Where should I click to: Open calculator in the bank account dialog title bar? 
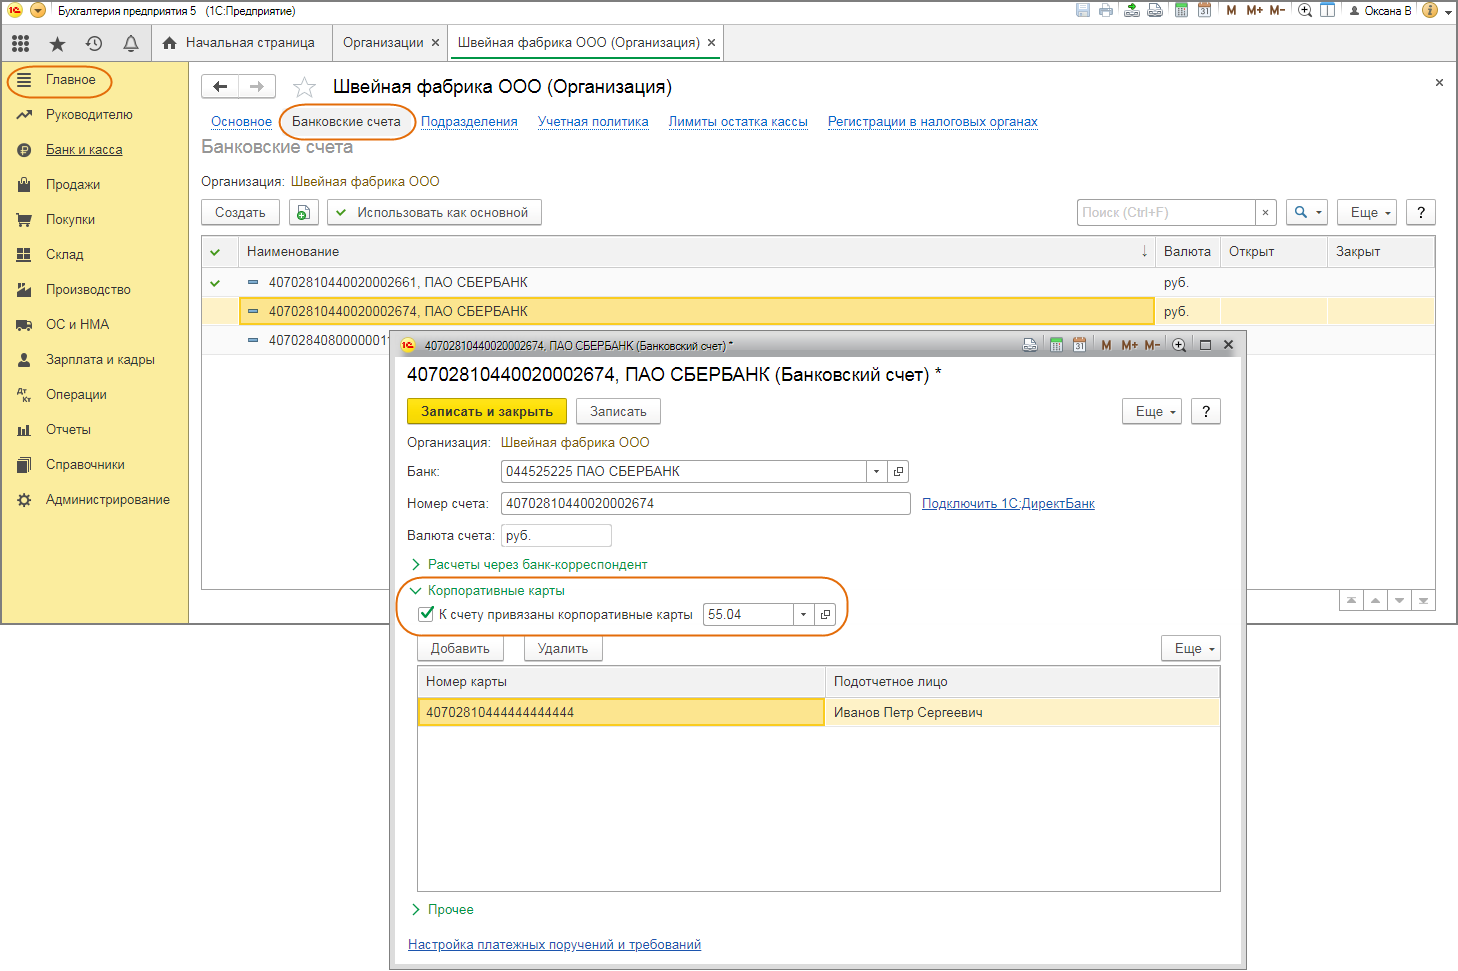pyautogui.click(x=1056, y=345)
